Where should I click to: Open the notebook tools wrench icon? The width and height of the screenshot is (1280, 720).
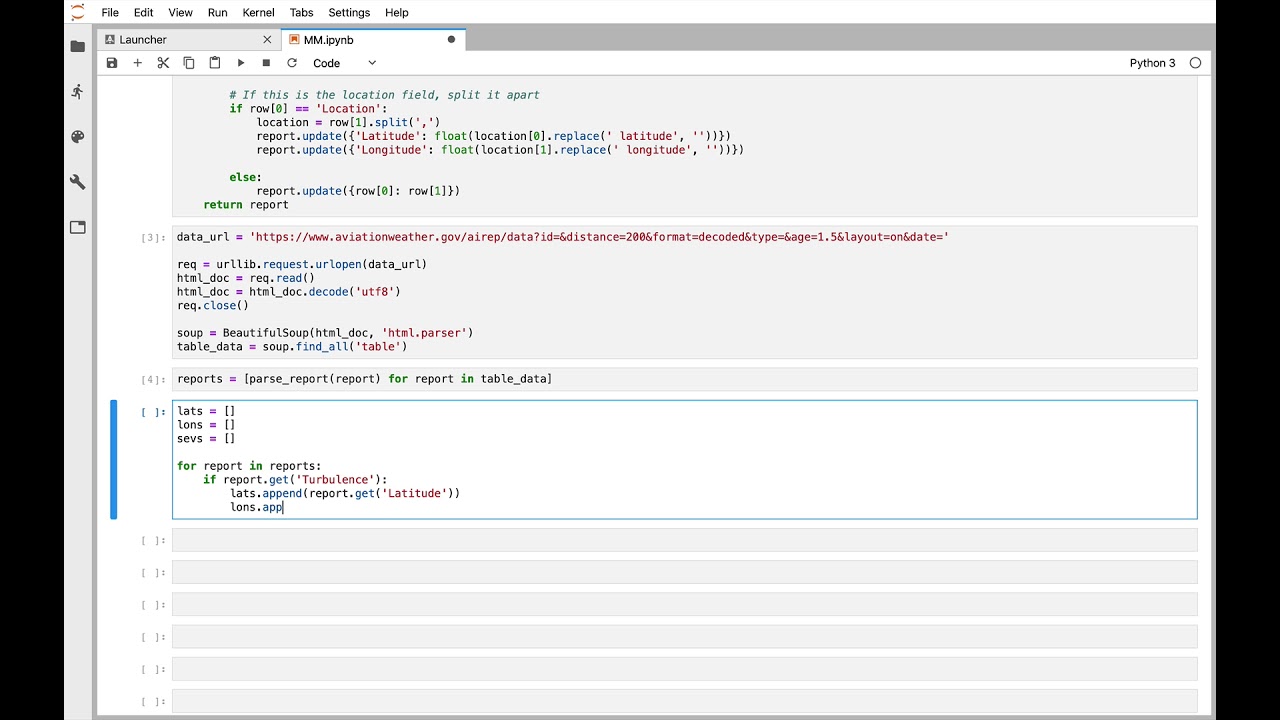[x=78, y=182]
